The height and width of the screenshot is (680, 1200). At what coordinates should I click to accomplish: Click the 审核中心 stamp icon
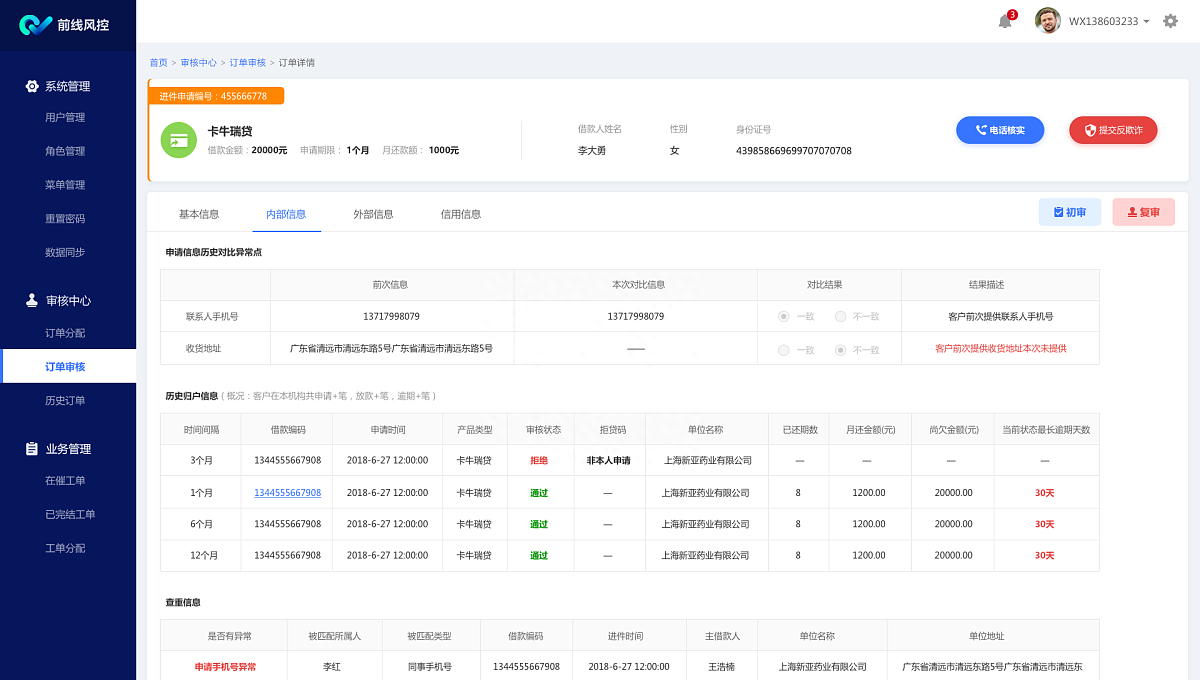[x=32, y=300]
